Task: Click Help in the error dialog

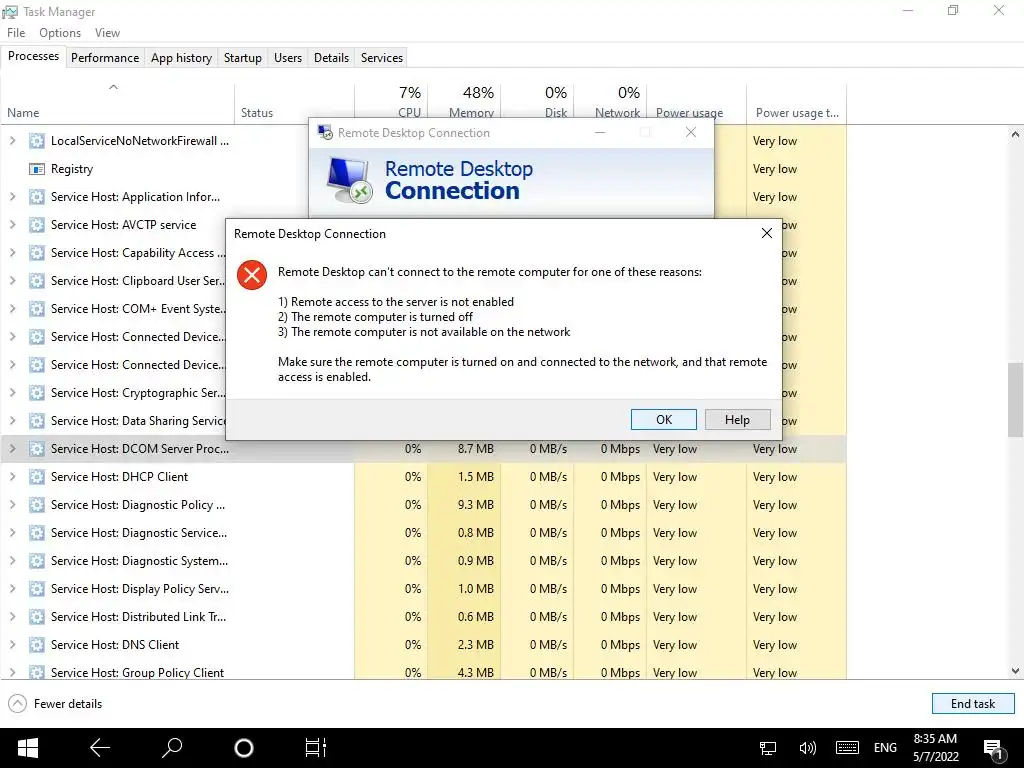Action: (x=737, y=419)
